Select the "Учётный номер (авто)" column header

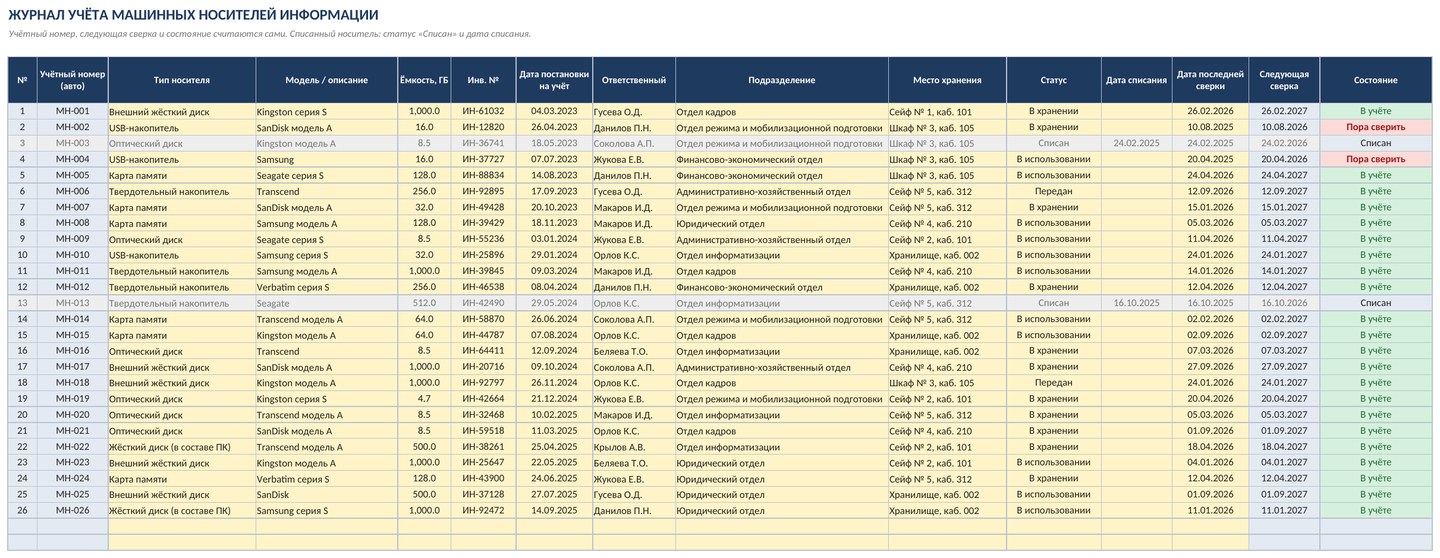pos(72,80)
